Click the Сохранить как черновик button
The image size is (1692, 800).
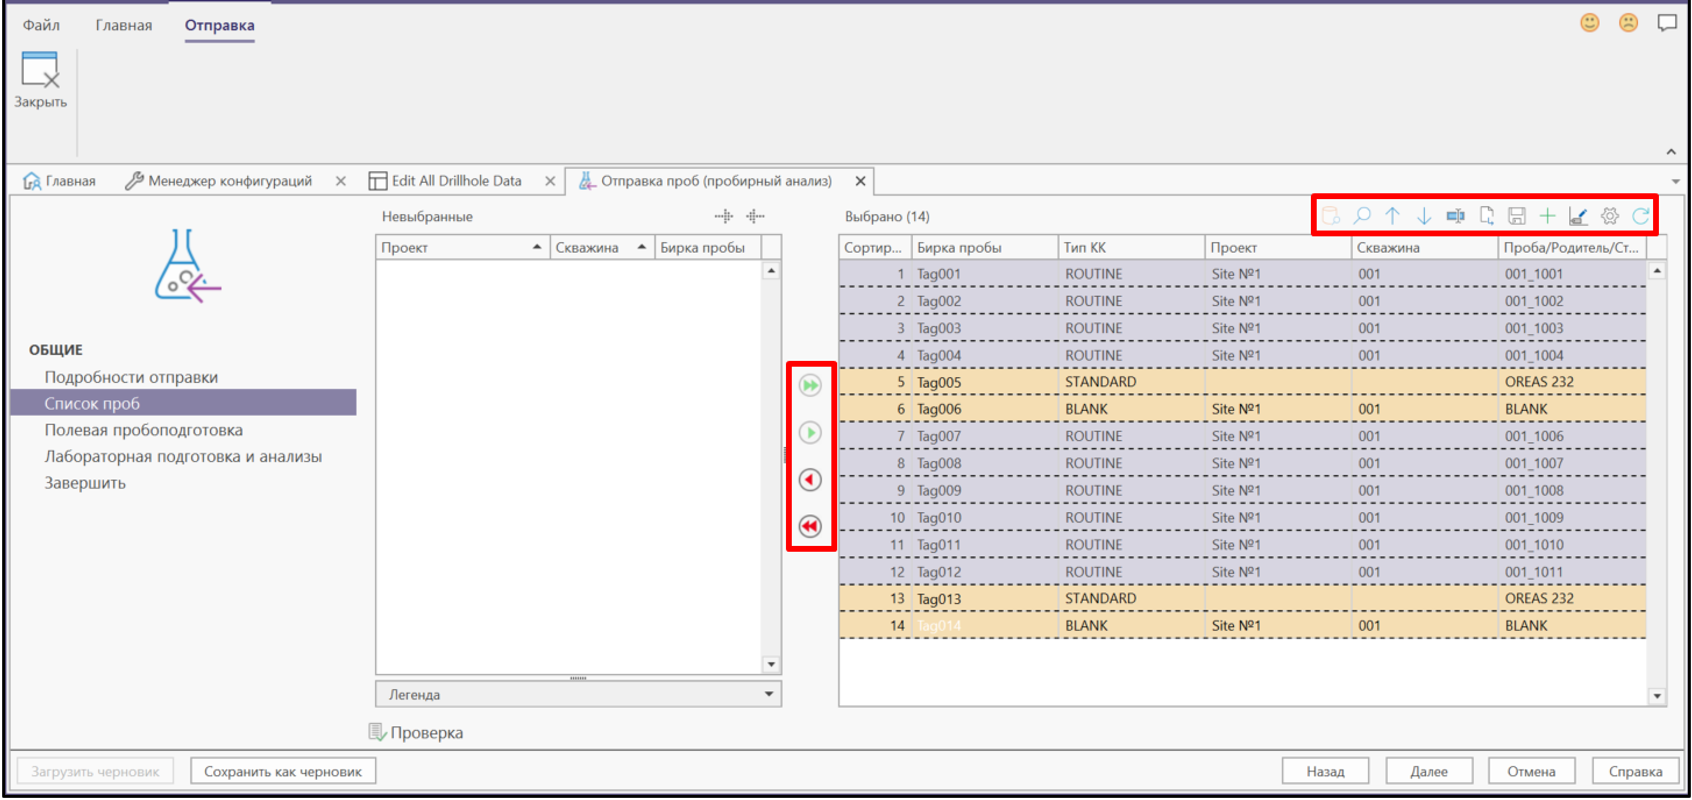click(x=283, y=771)
